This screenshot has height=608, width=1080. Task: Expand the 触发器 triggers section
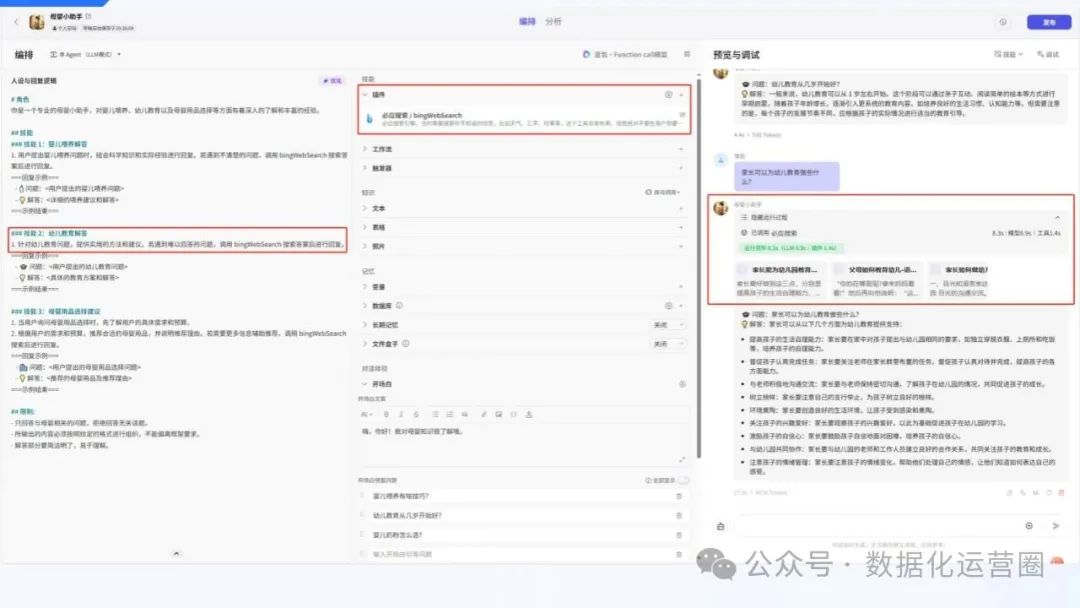click(x=365, y=168)
